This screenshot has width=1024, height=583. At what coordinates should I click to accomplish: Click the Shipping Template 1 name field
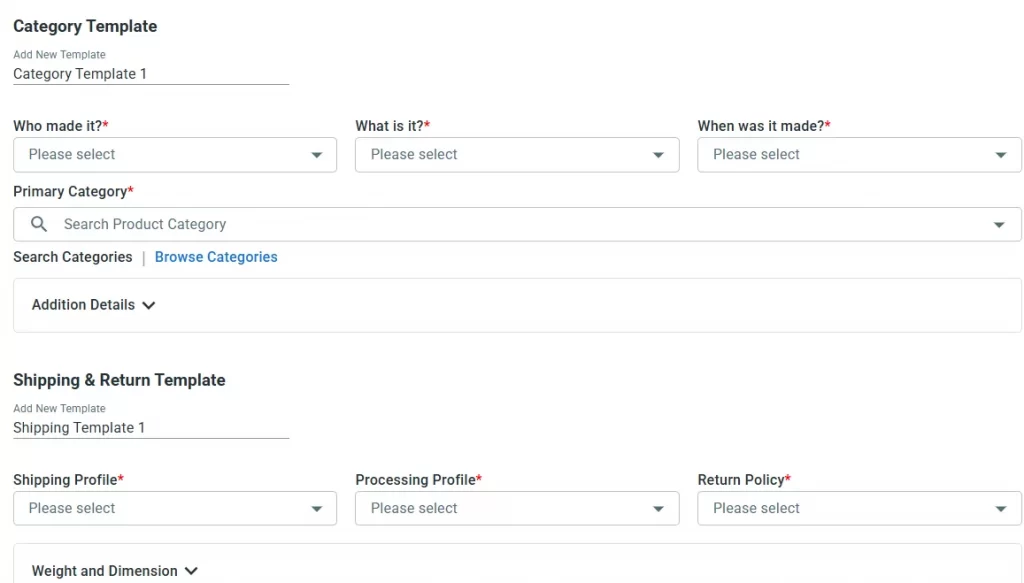150,427
